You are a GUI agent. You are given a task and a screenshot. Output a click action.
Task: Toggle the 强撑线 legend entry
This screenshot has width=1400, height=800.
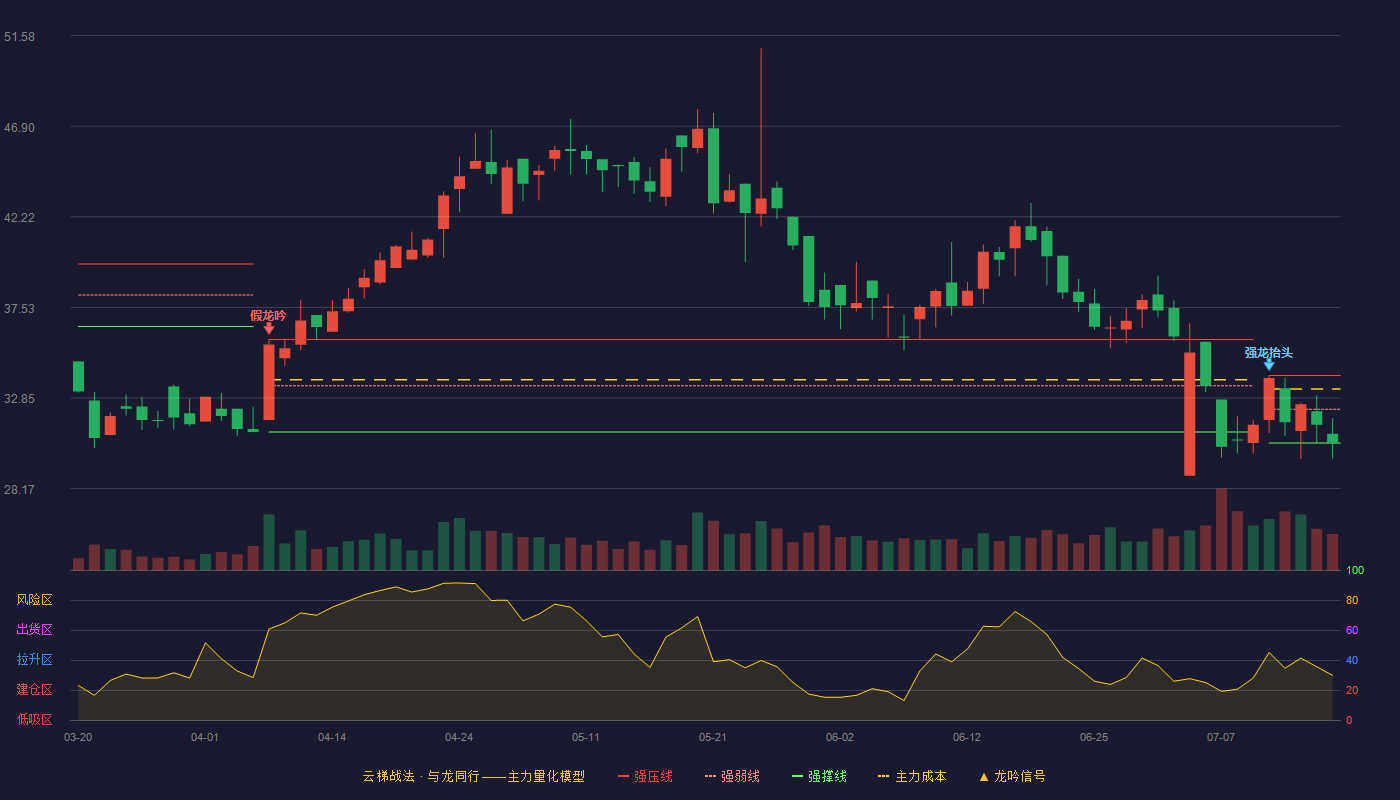(x=819, y=776)
